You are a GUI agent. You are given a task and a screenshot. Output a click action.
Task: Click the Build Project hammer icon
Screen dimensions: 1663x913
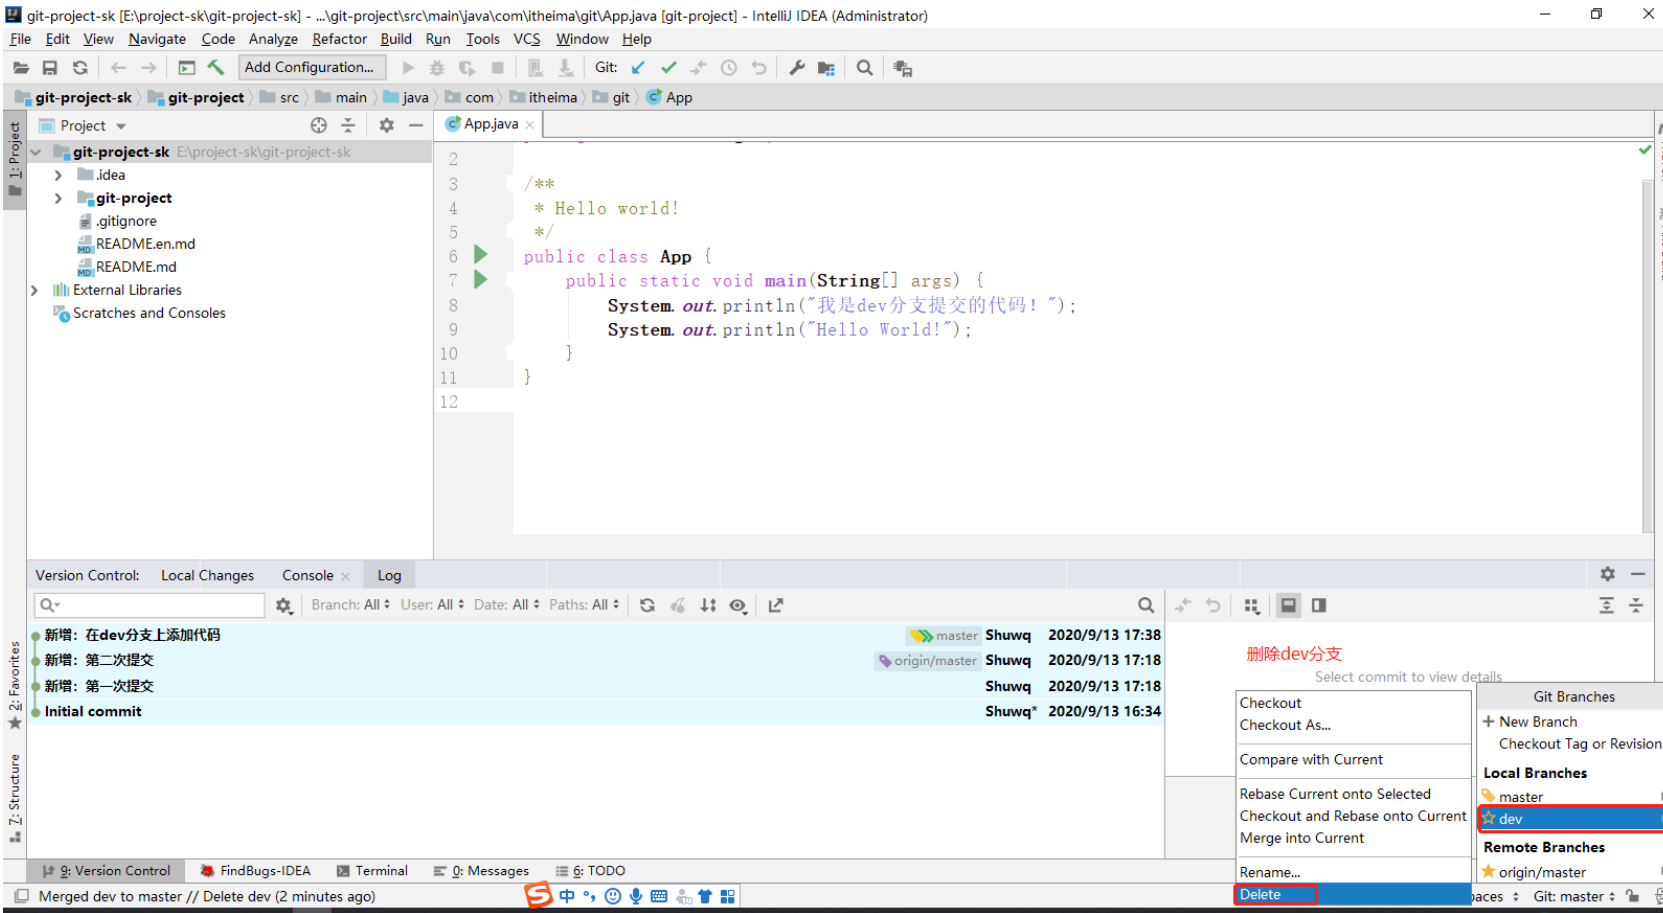tap(216, 68)
